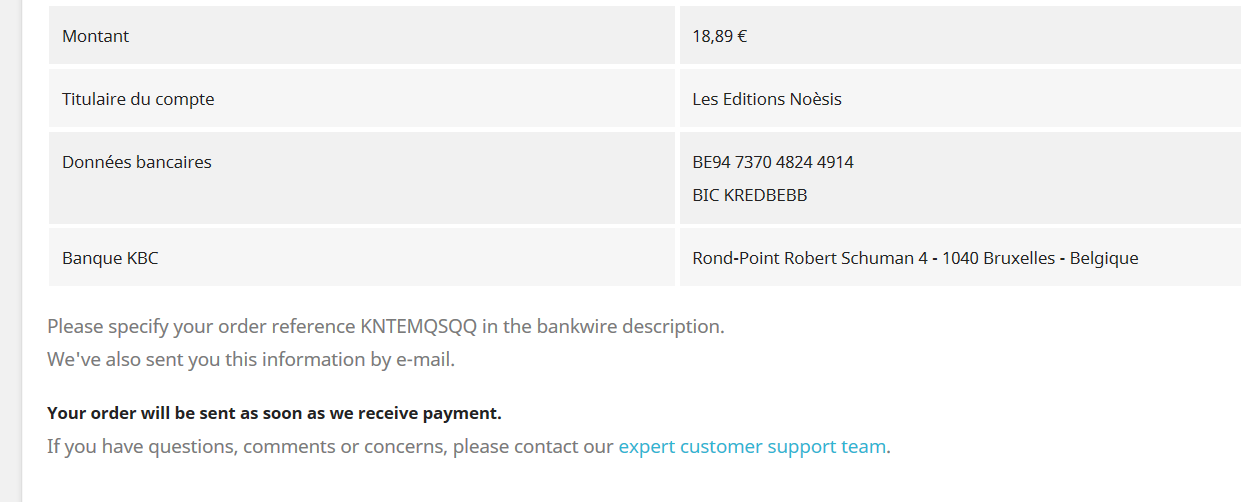This screenshot has height=502, width=1241.
Task: Select the 18,89 € amount value
Action: (720, 36)
